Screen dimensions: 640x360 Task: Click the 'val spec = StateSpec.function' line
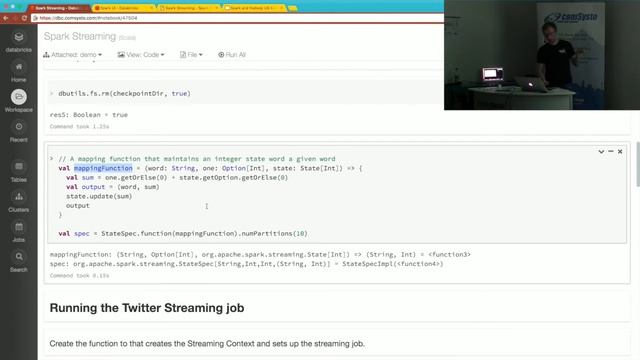[x=183, y=233]
